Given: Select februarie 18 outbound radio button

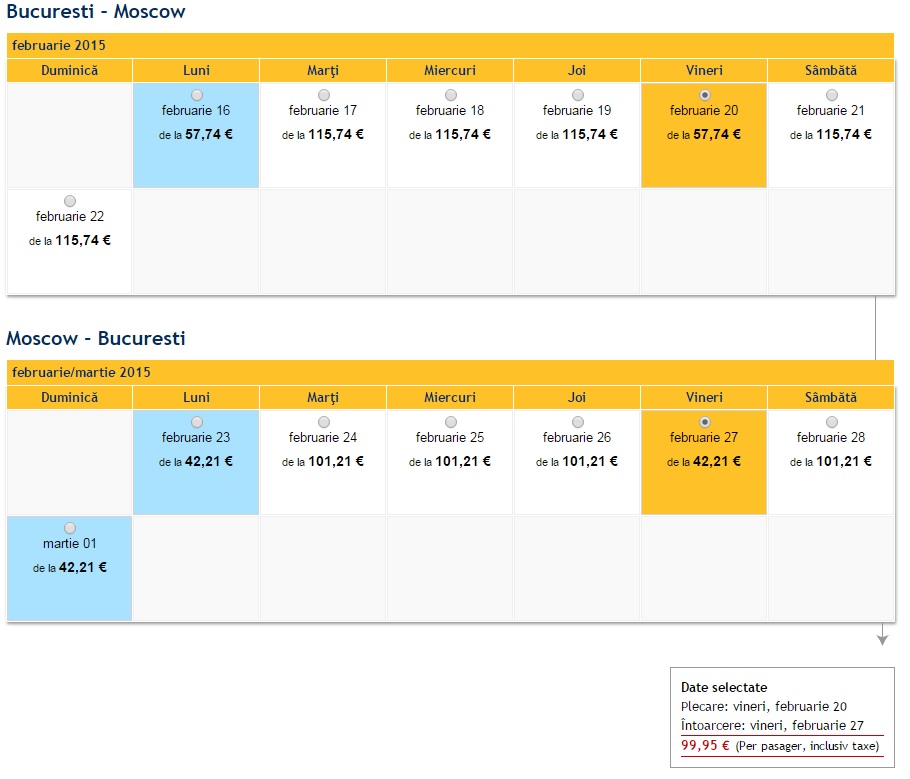Looking at the screenshot, I should (450, 95).
